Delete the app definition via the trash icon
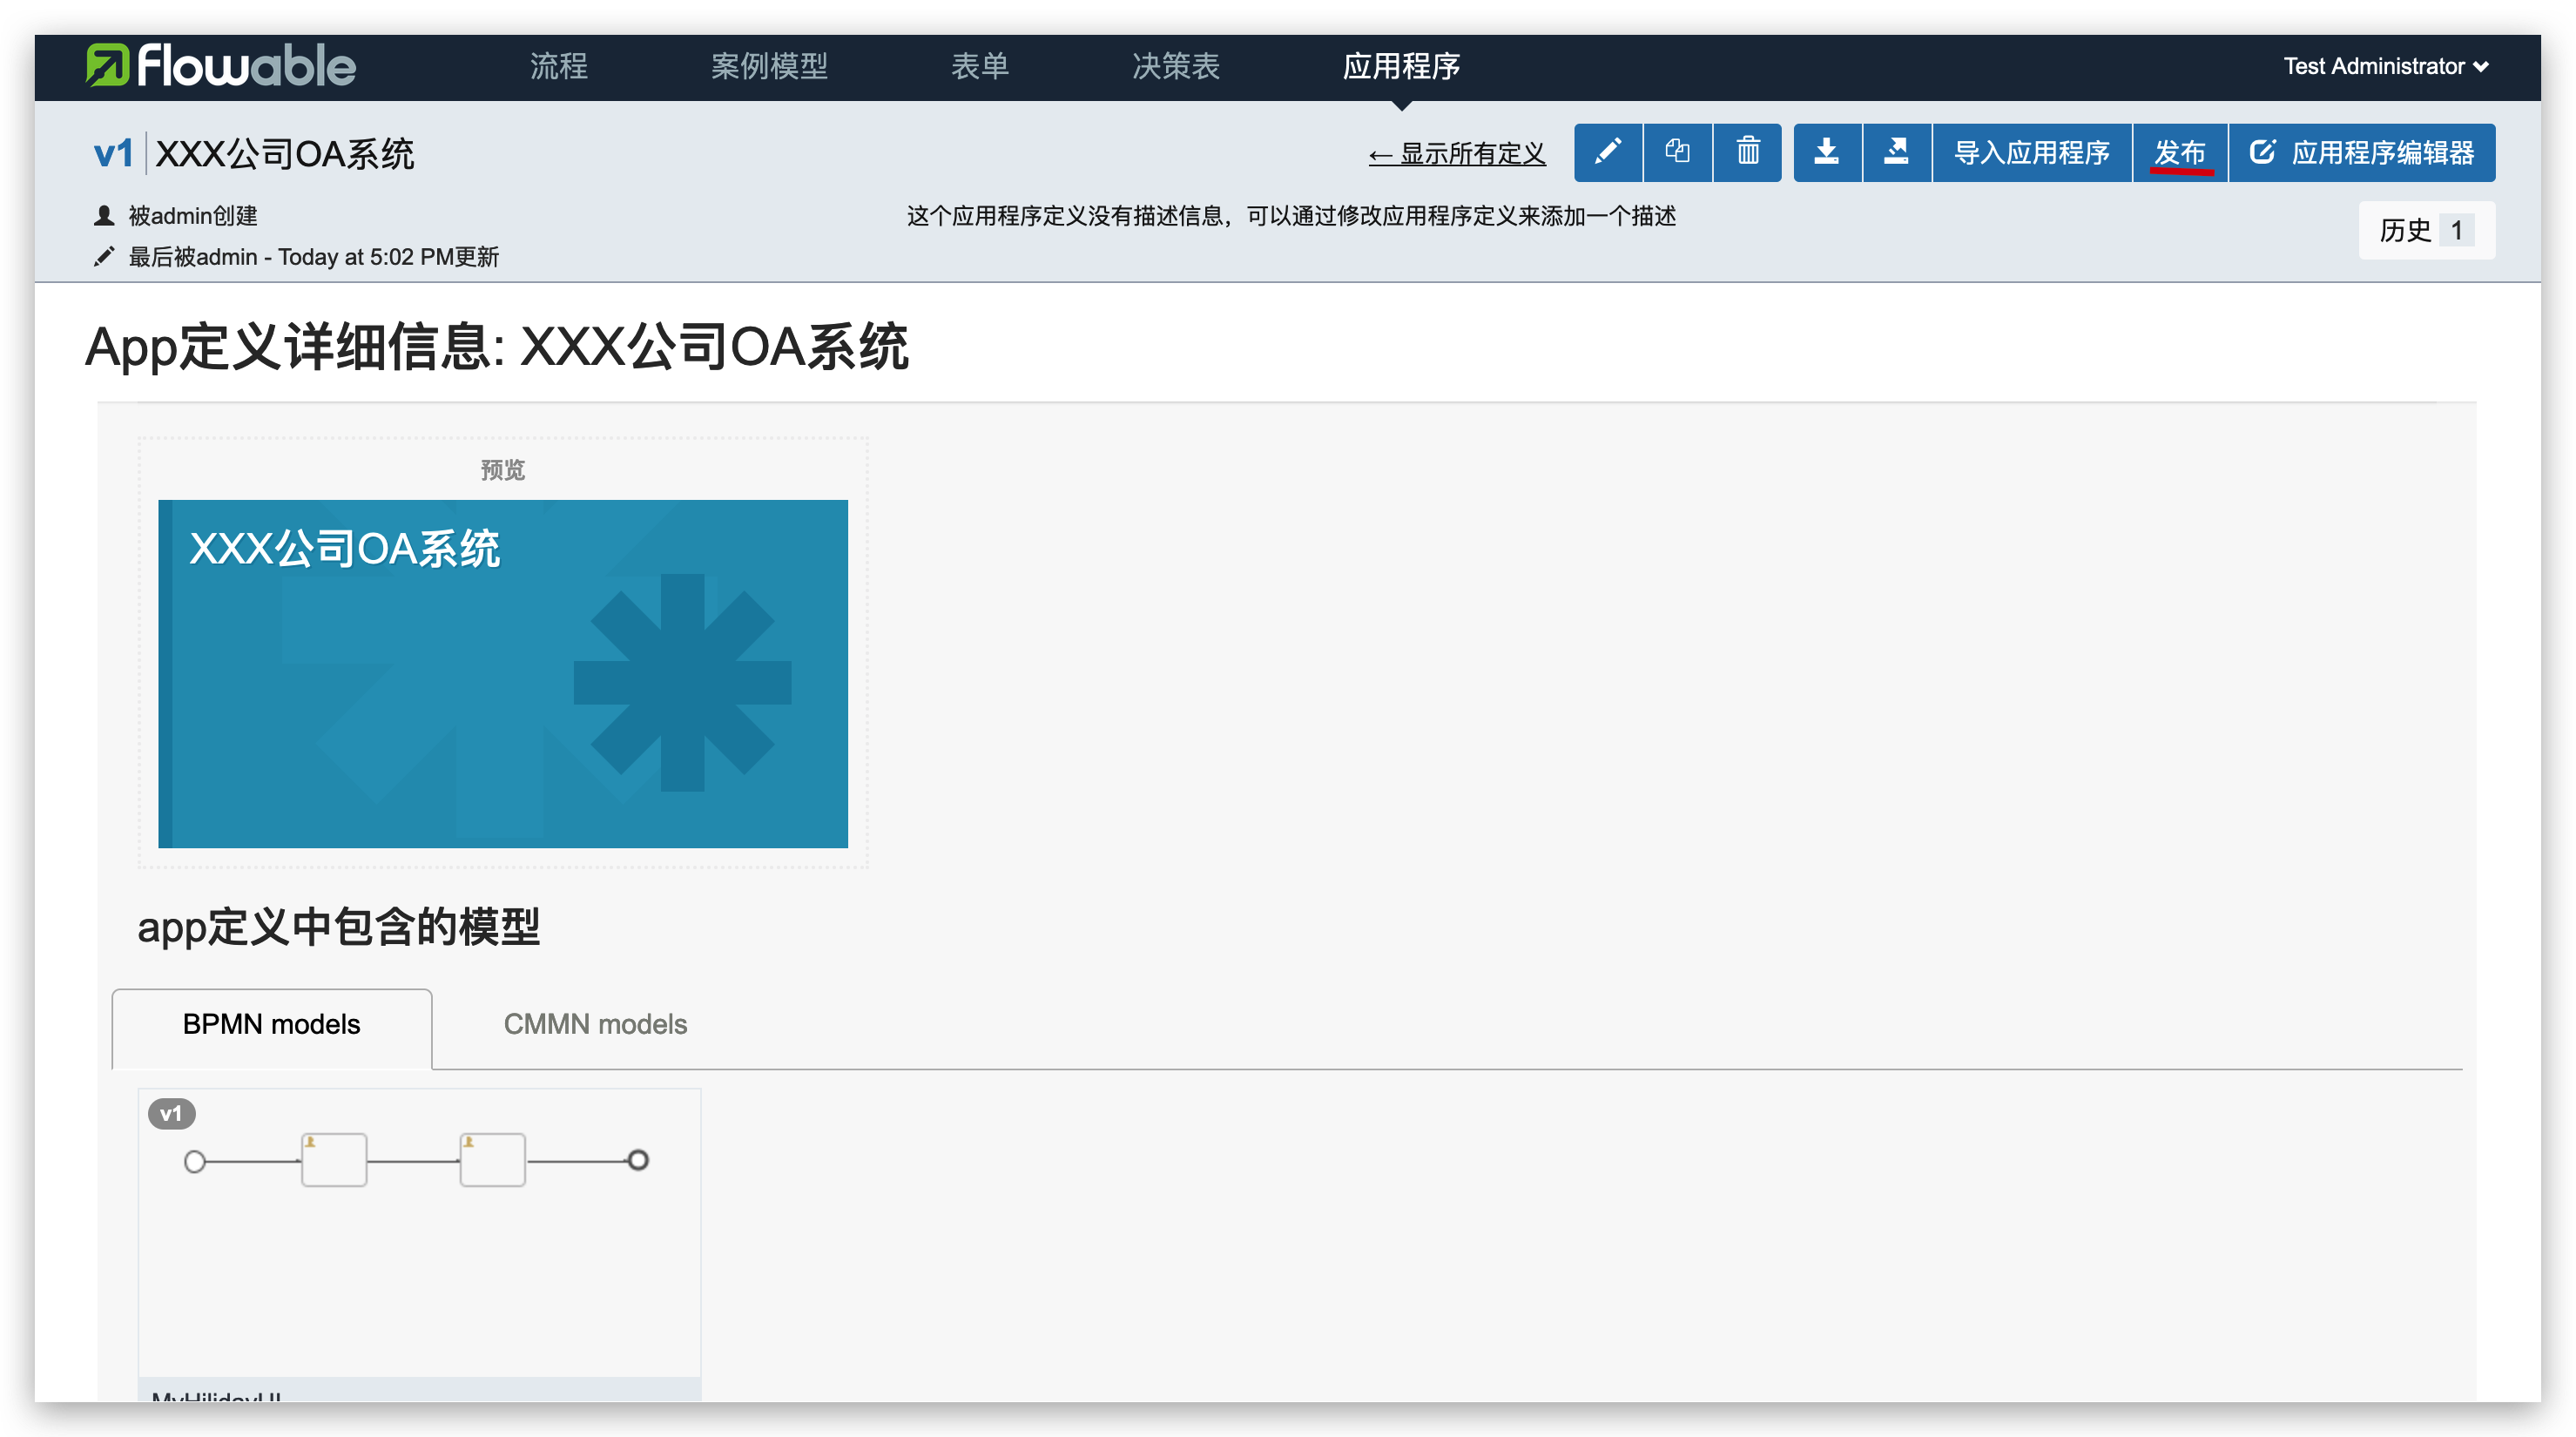Image resolution: width=2576 pixels, height=1437 pixels. (1747, 152)
